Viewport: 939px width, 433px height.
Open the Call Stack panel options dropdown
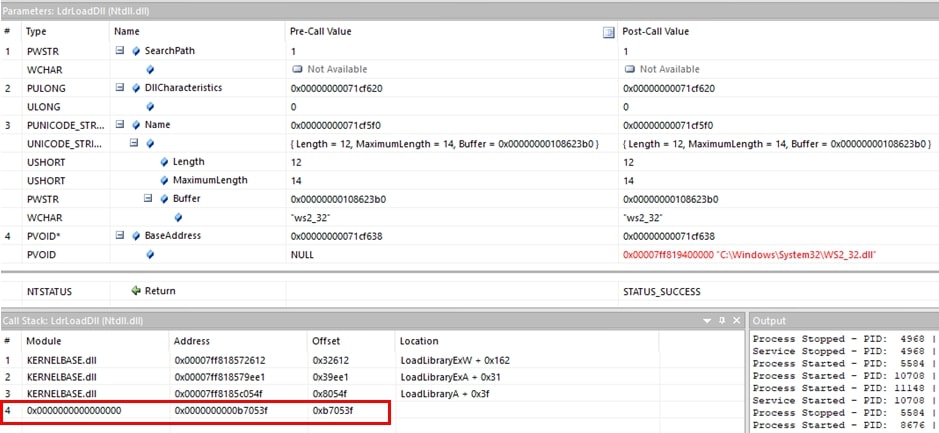pos(707,321)
